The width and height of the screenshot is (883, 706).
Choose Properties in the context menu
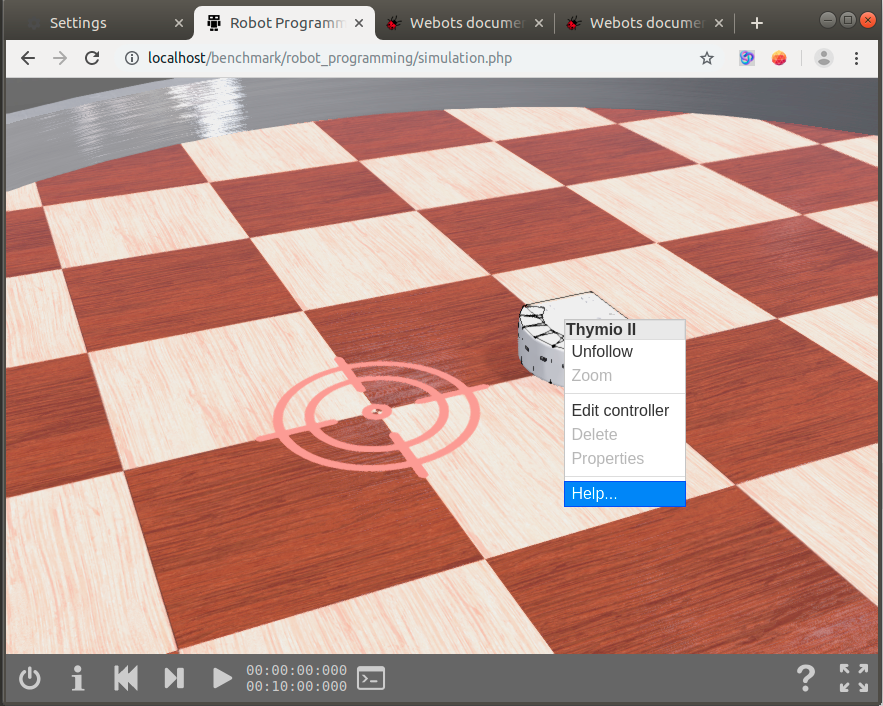click(625, 458)
